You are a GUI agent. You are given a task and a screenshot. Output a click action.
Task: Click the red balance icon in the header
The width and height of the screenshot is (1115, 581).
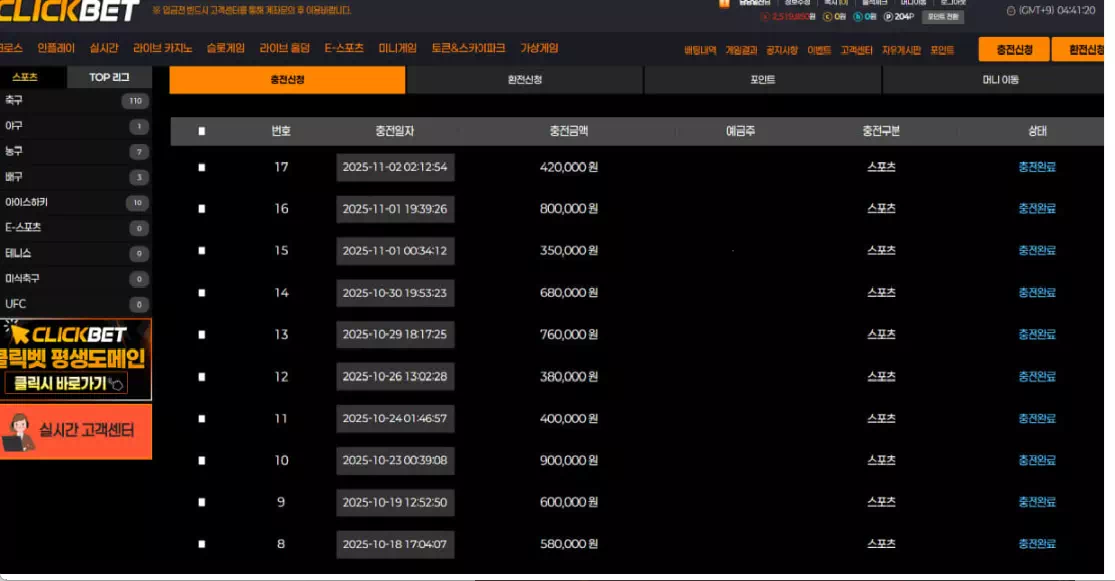(x=765, y=17)
